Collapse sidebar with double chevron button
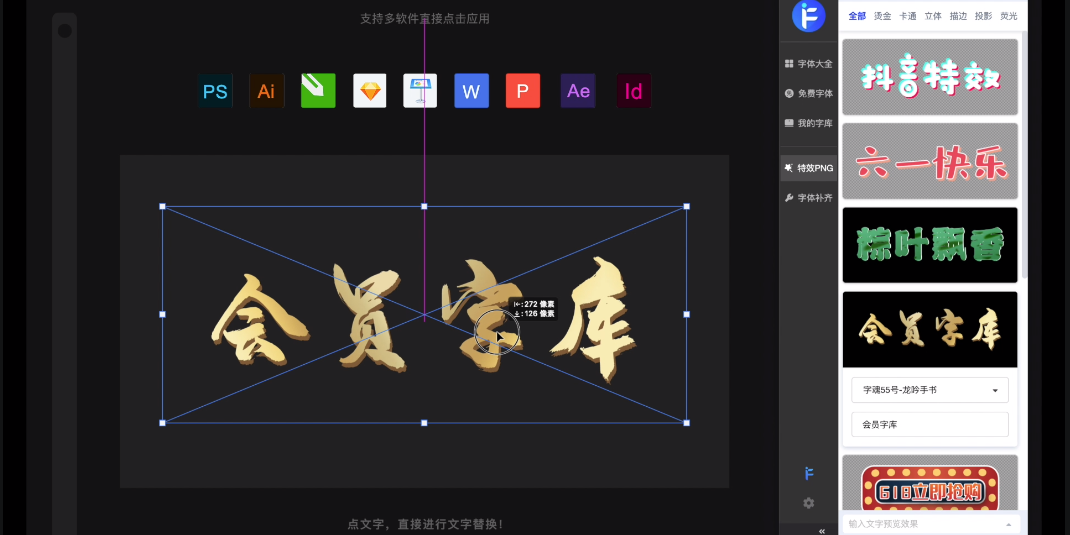The image size is (1070, 535). 822,530
